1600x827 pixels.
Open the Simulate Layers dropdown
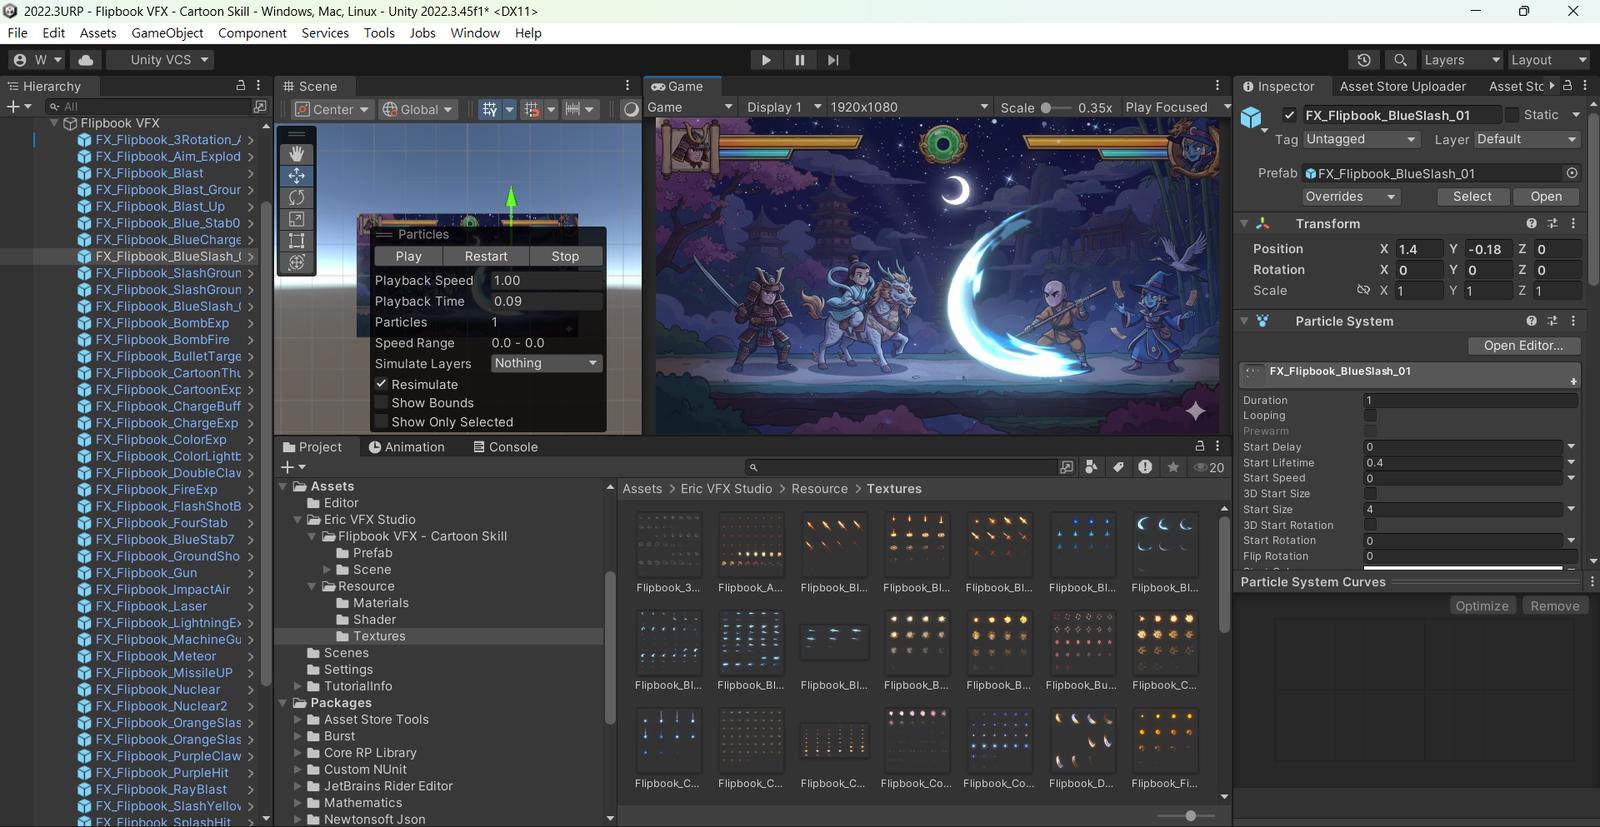tap(546, 363)
